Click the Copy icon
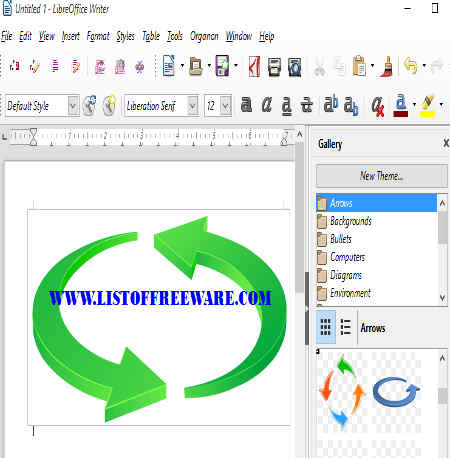Viewport: 450px width, 458px height. click(340, 67)
